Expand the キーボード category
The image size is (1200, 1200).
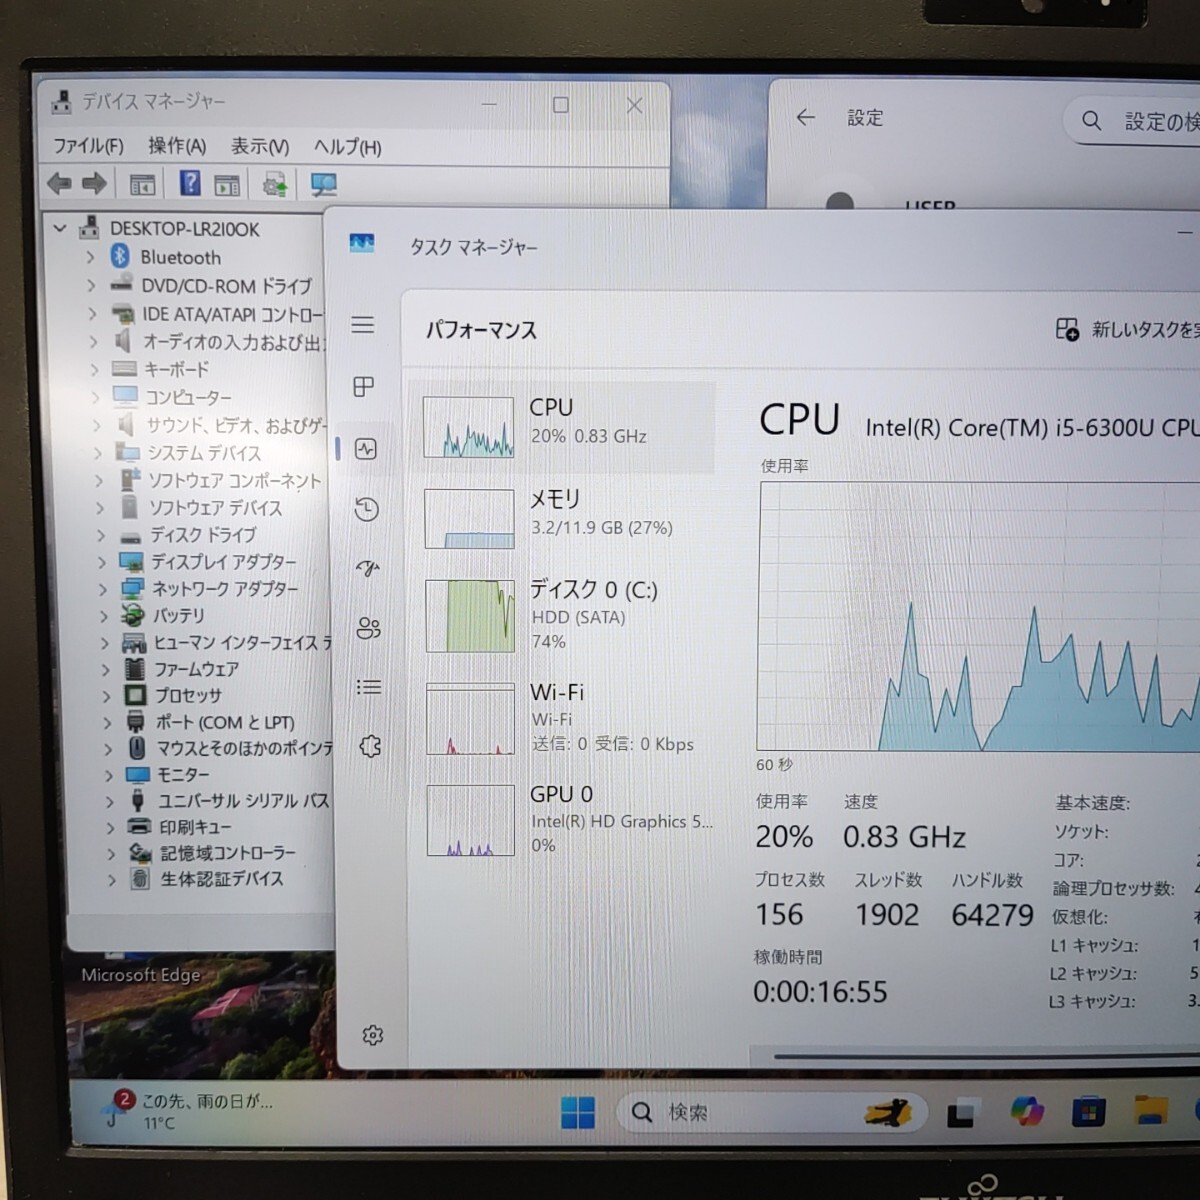point(95,369)
